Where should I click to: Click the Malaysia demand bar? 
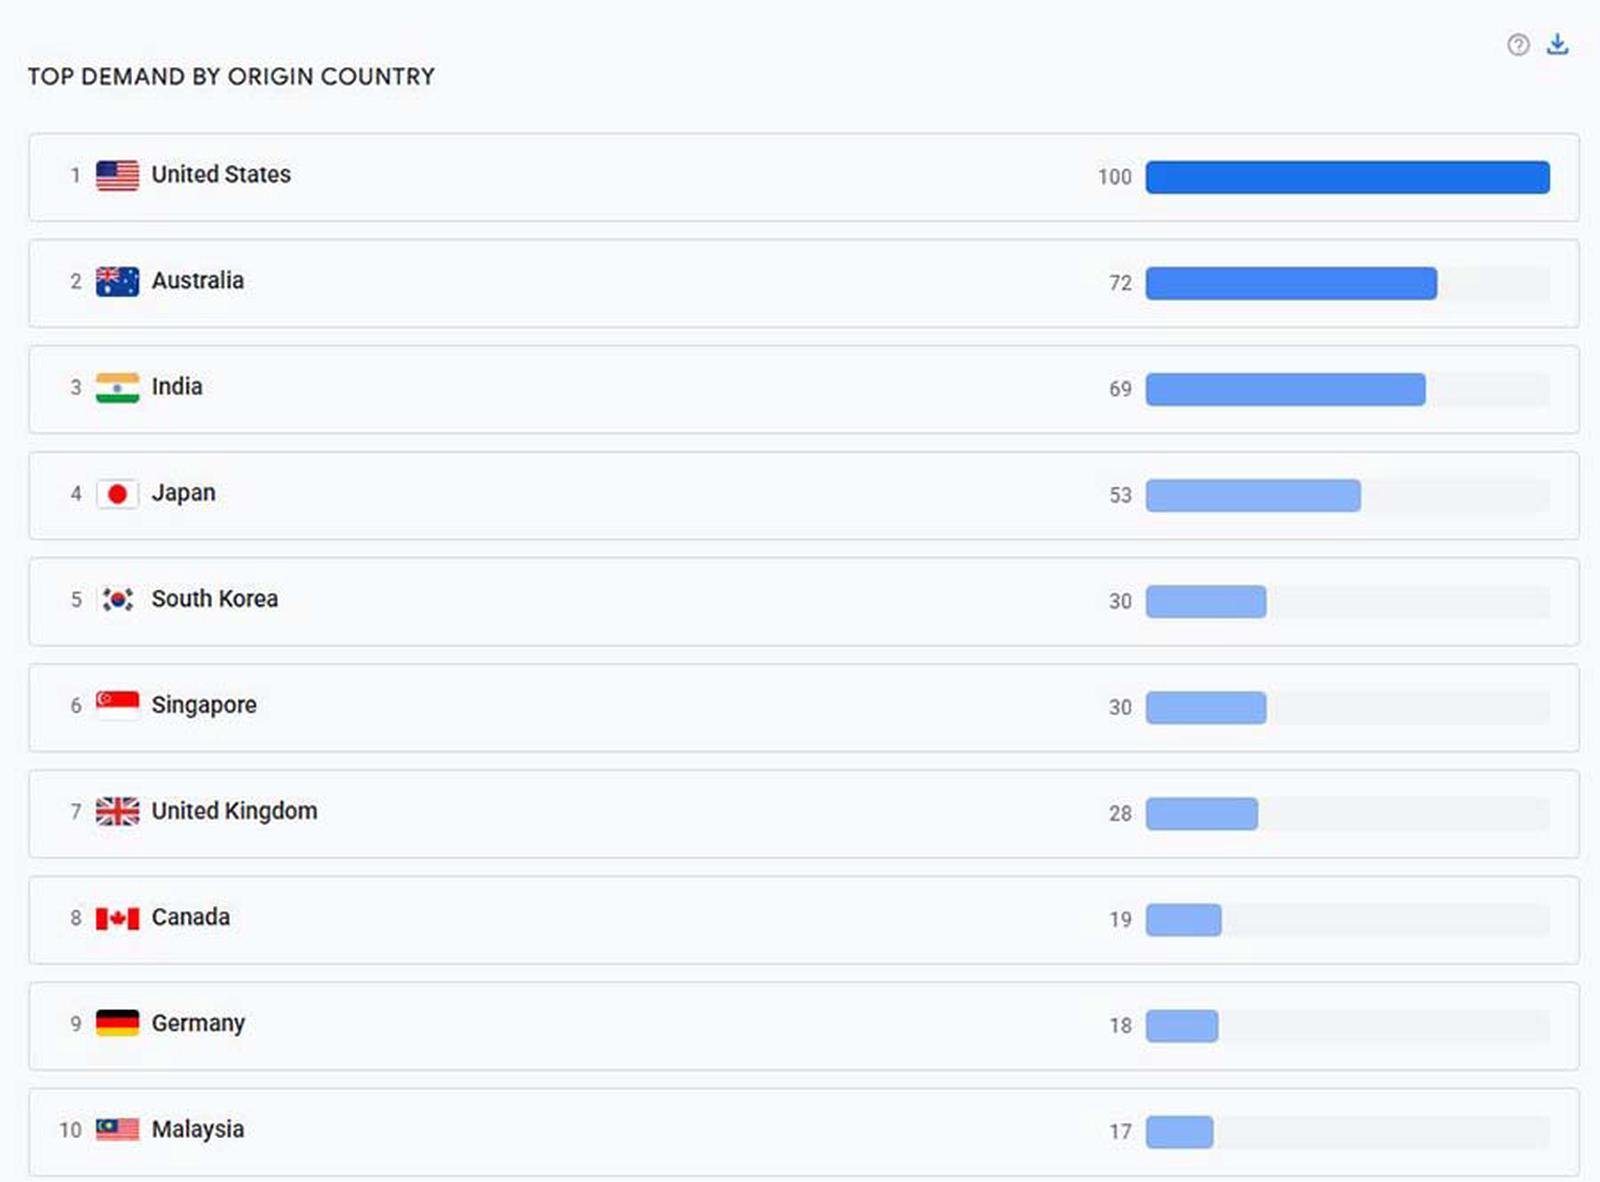[1179, 1132]
